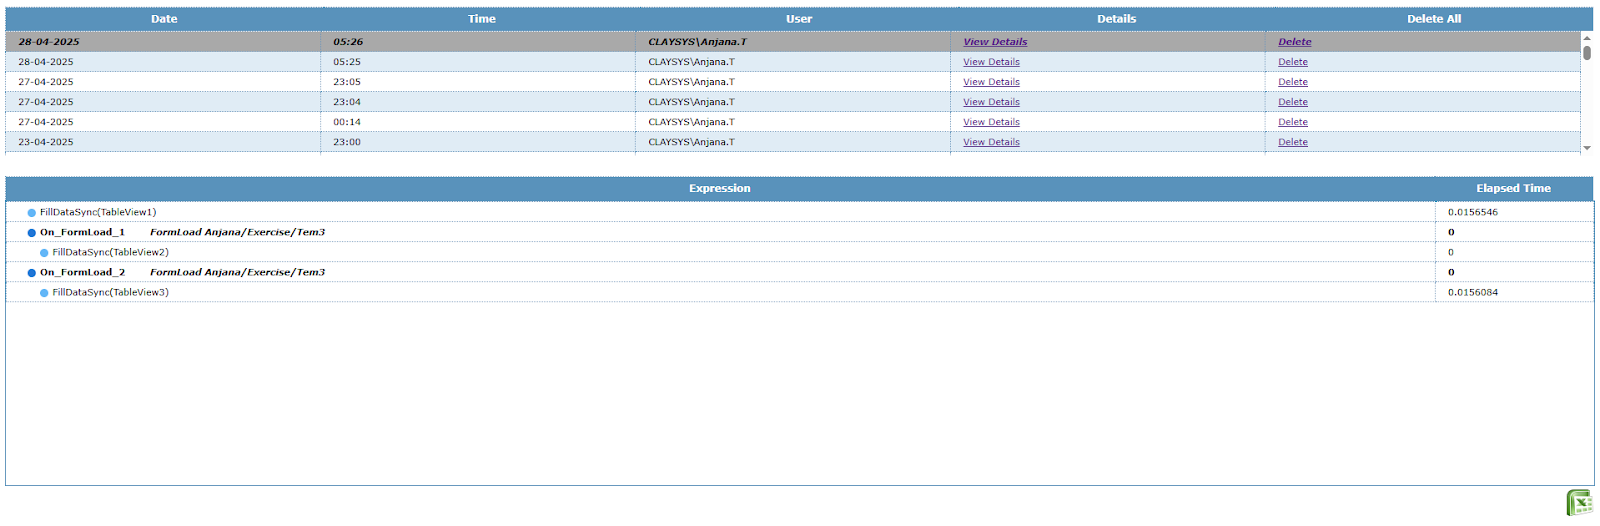The height and width of the screenshot is (526, 1600).
Task: Click the Delete All column header
Action: (1433, 19)
